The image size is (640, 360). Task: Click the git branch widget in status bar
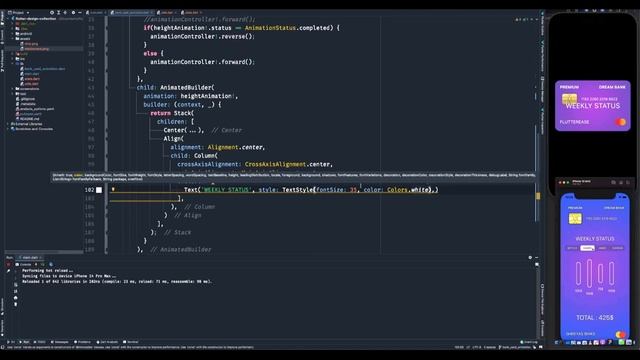coord(514,347)
